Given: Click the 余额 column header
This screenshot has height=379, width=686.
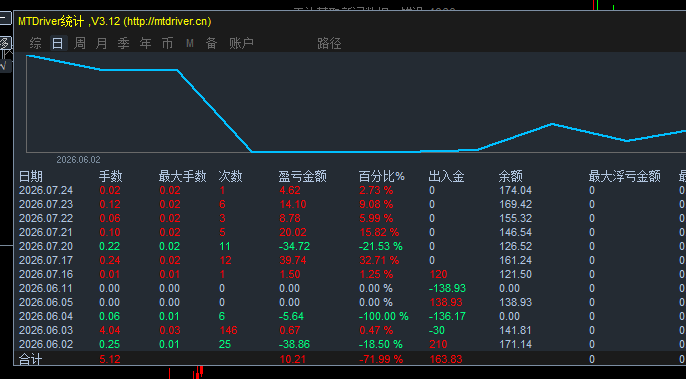Looking at the screenshot, I should click(x=510, y=176).
